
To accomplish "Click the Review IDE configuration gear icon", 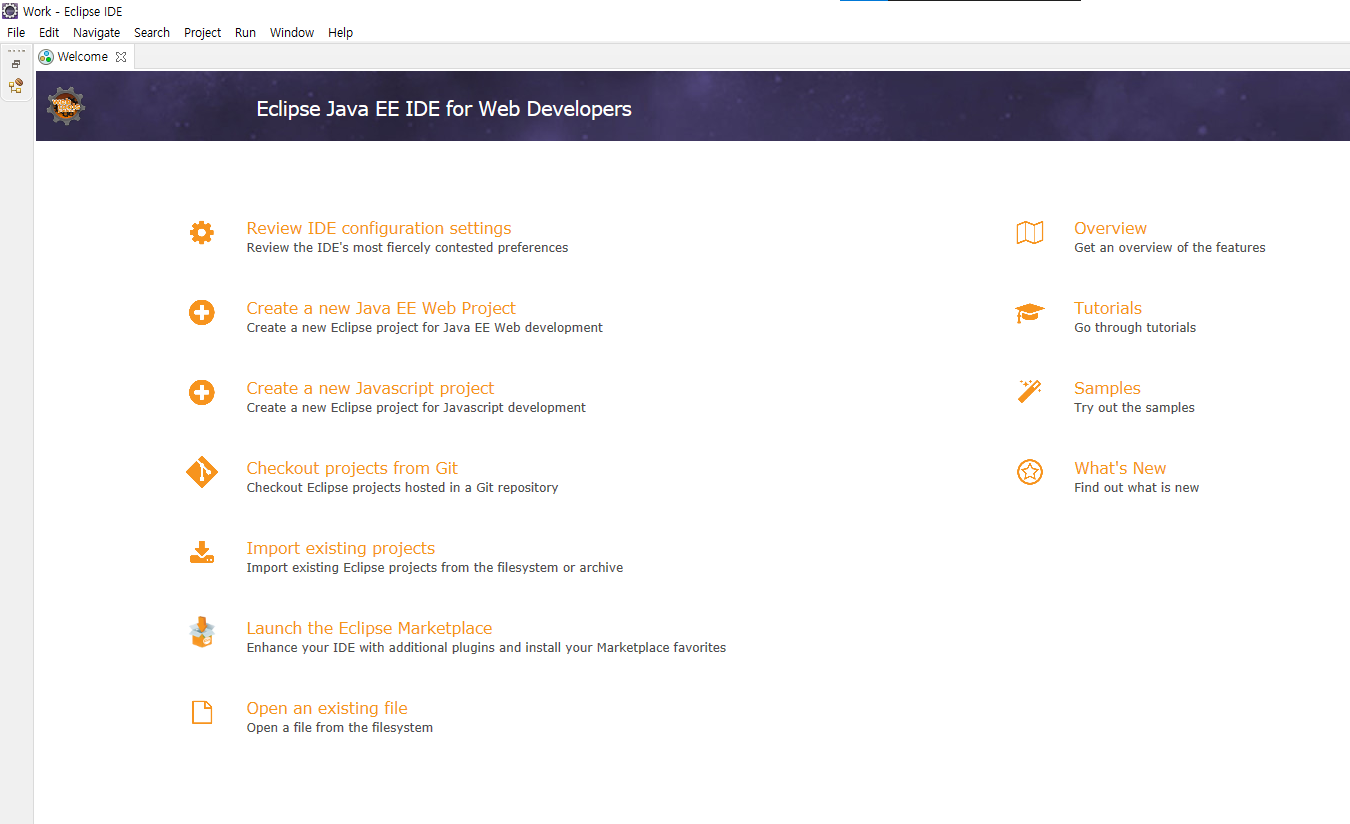I will tap(202, 233).
